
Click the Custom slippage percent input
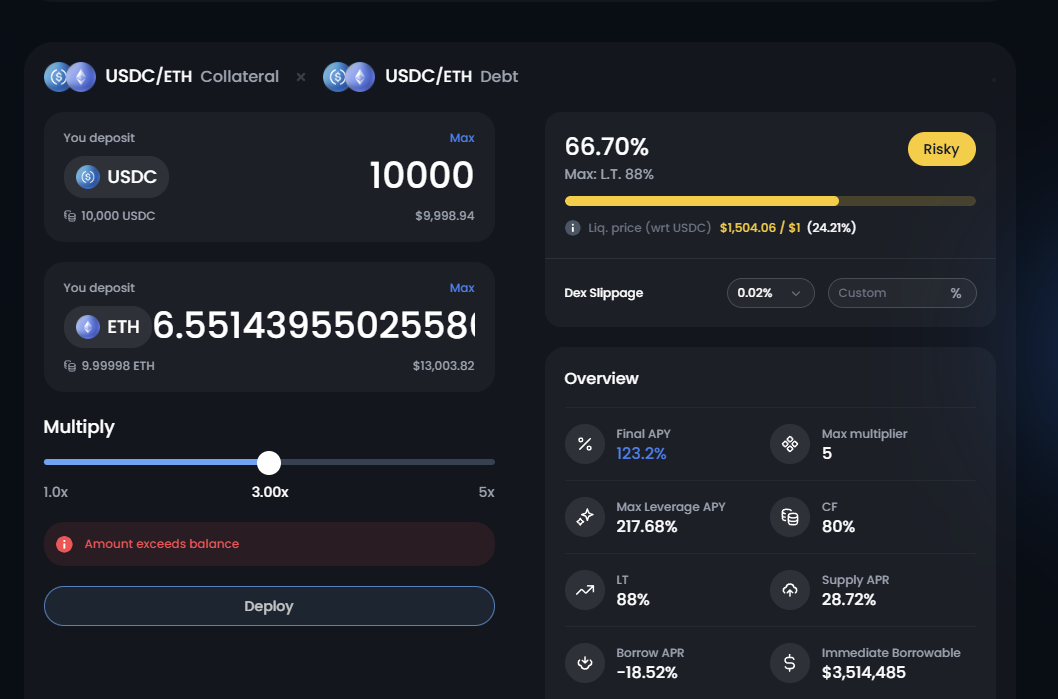(902, 293)
